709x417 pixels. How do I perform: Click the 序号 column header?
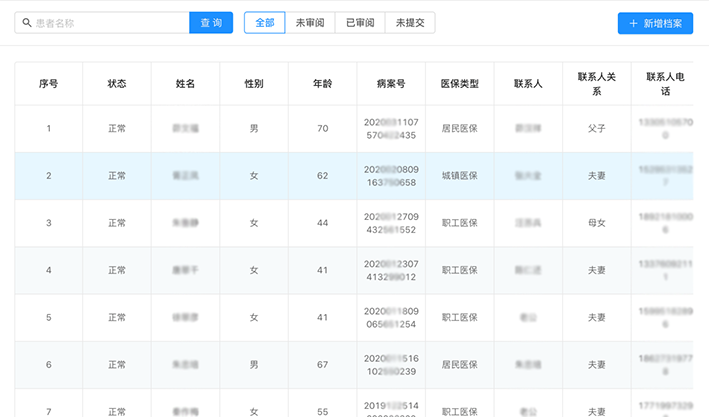pyautogui.click(x=48, y=84)
